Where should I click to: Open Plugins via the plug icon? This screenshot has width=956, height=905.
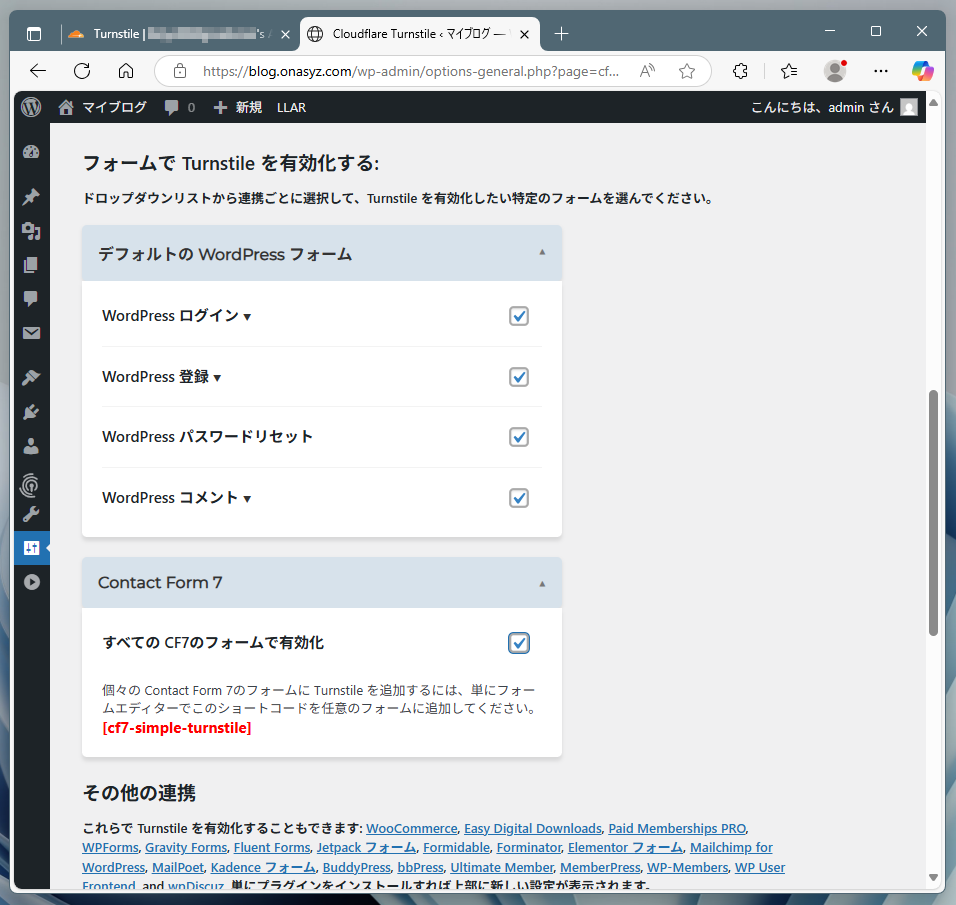coord(31,411)
